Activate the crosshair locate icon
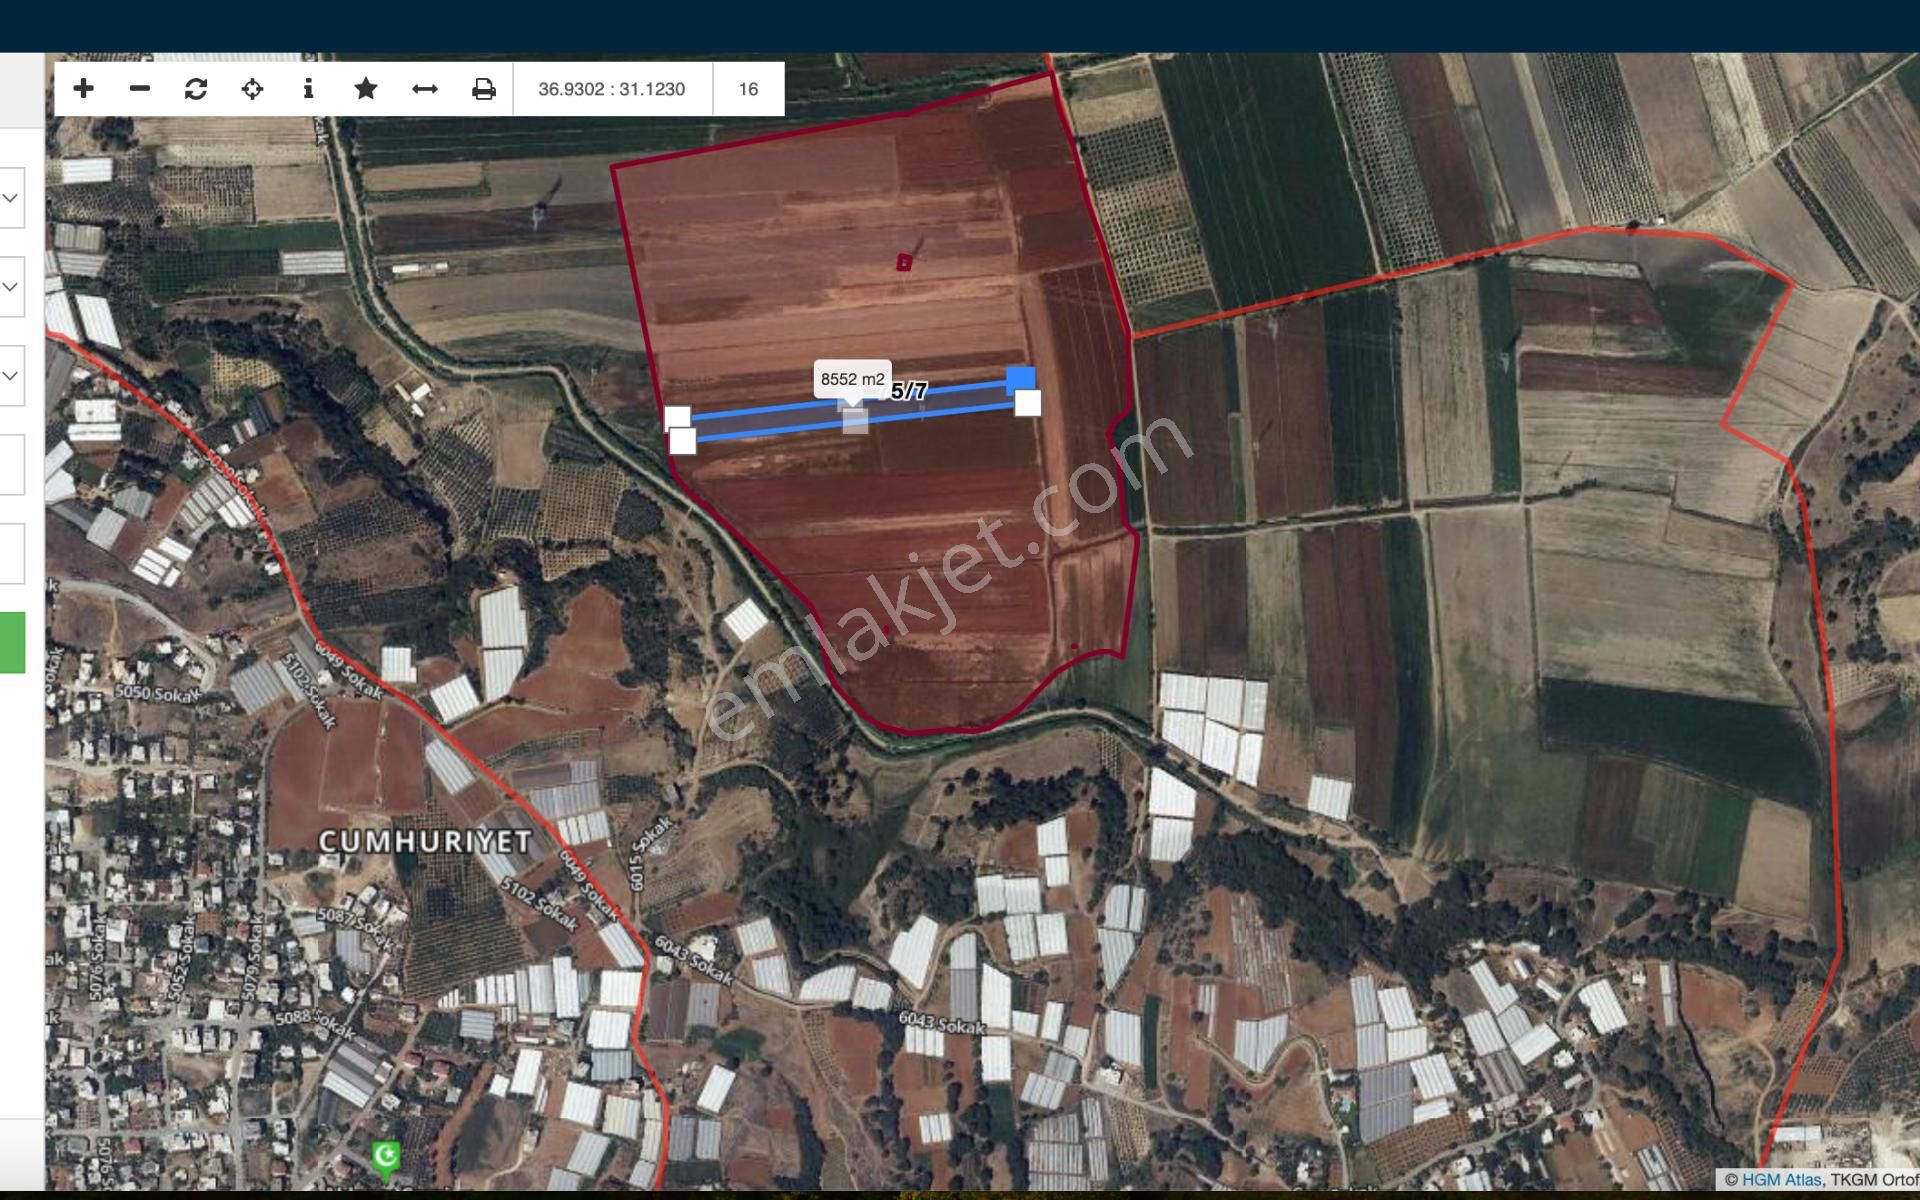 (x=252, y=89)
